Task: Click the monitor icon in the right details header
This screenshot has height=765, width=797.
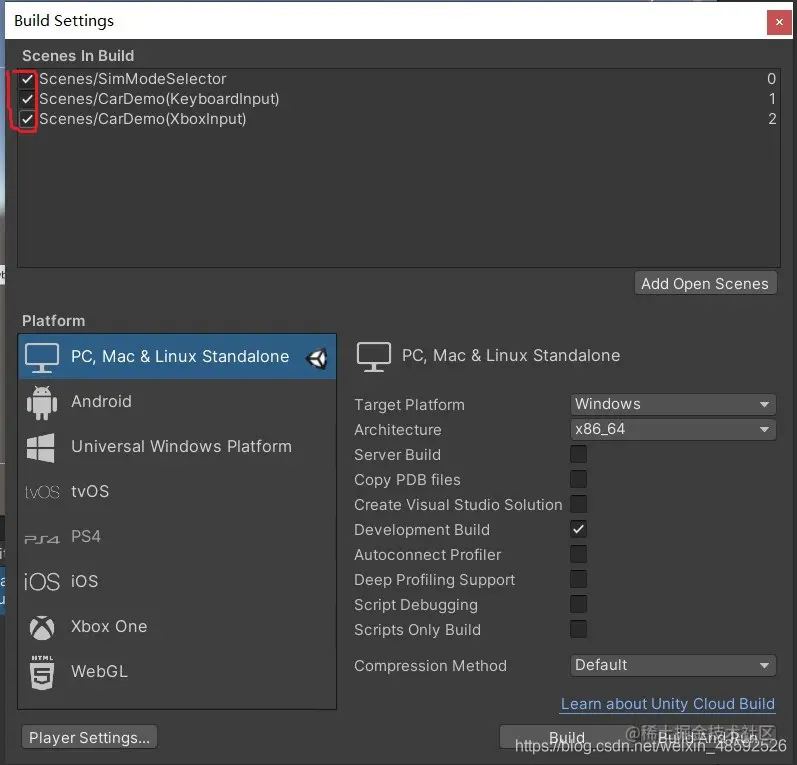Action: coord(374,356)
